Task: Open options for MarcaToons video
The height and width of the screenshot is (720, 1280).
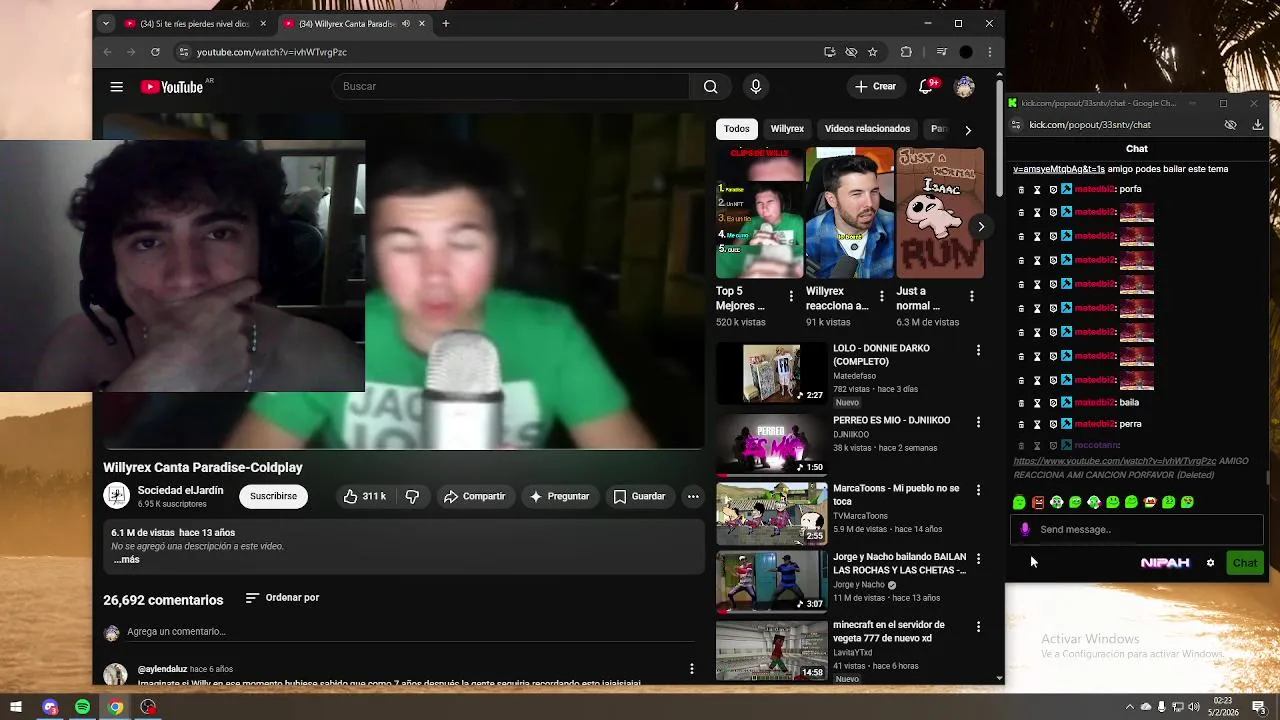Action: tap(978, 490)
